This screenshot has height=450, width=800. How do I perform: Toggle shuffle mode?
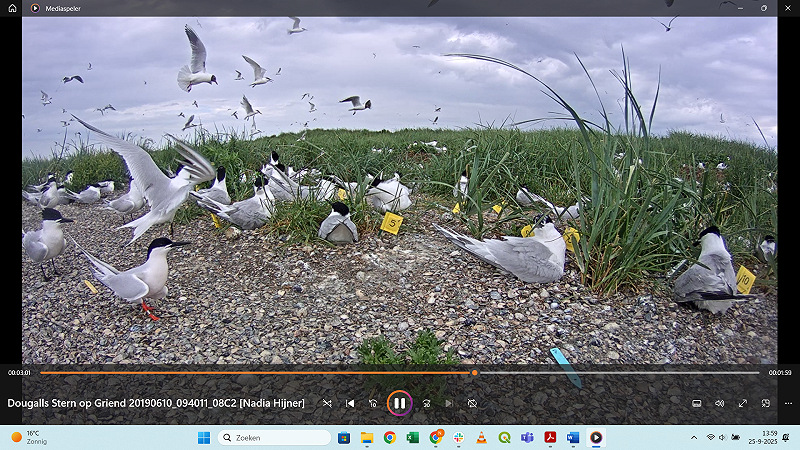click(327, 403)
